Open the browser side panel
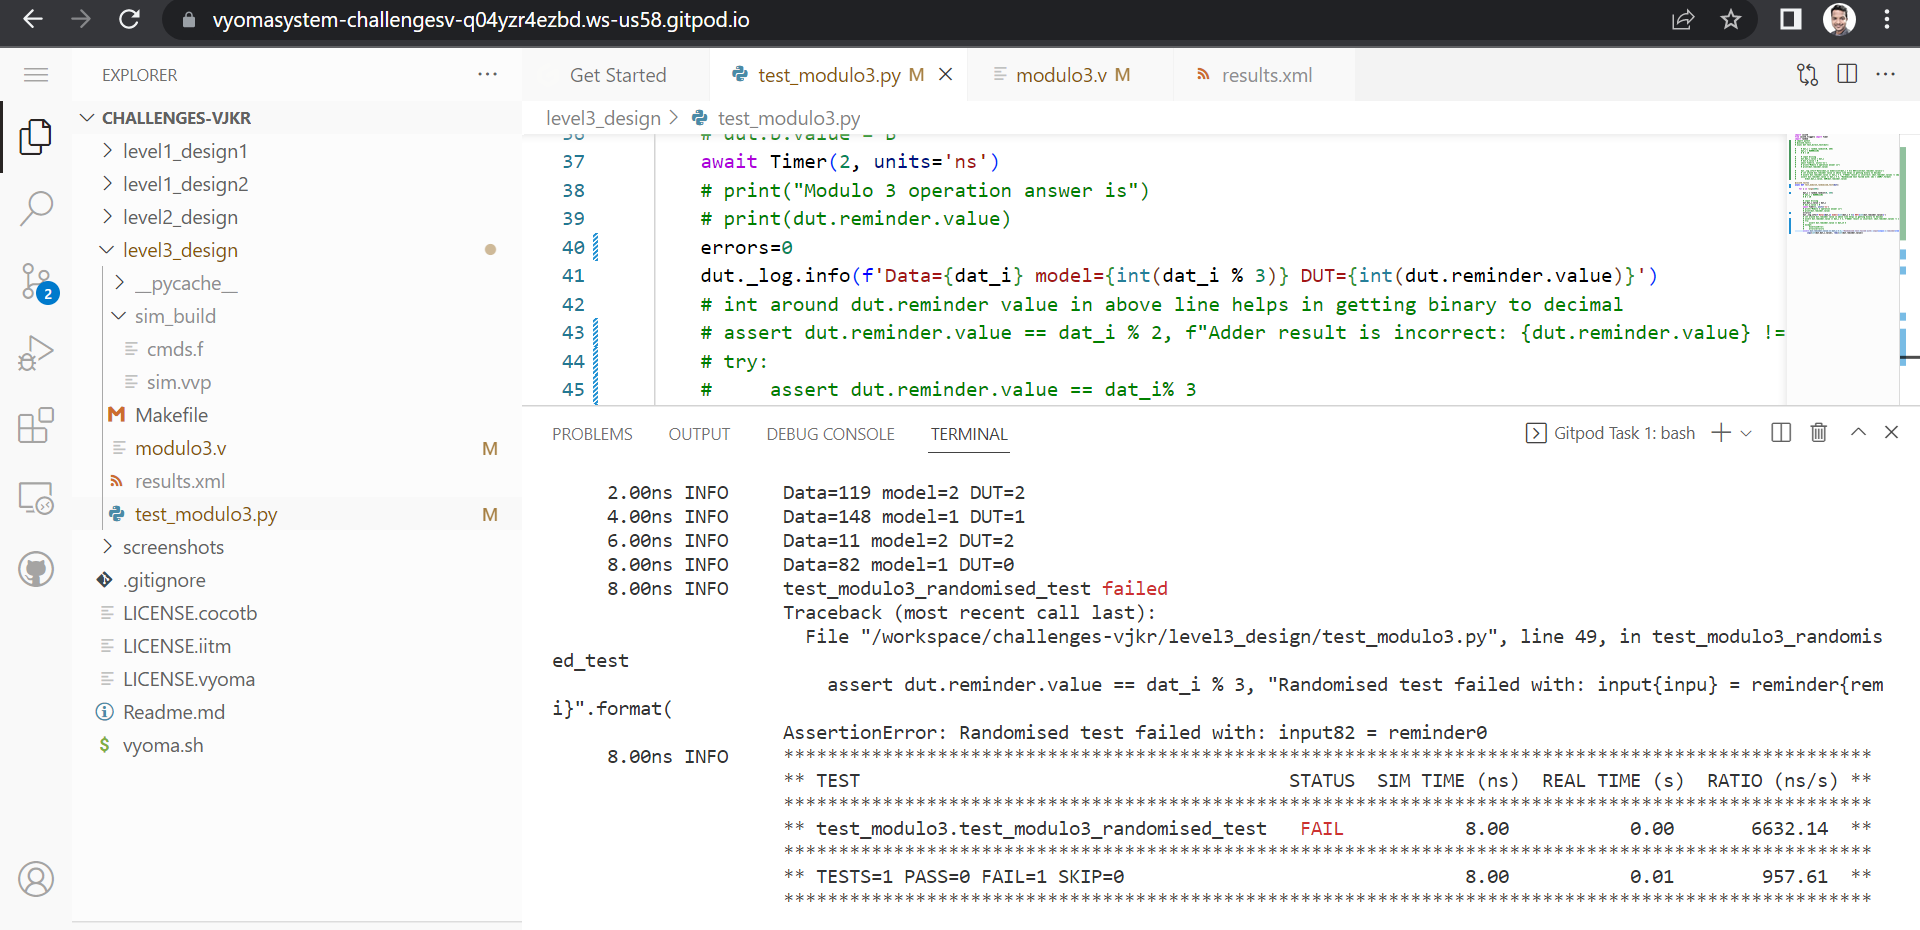 (1790, 19)
